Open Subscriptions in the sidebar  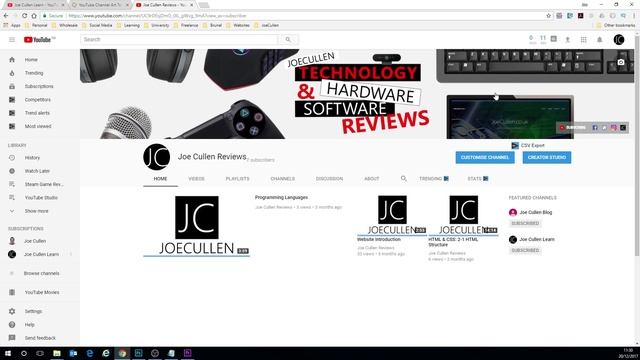click(x=40, y=87)
